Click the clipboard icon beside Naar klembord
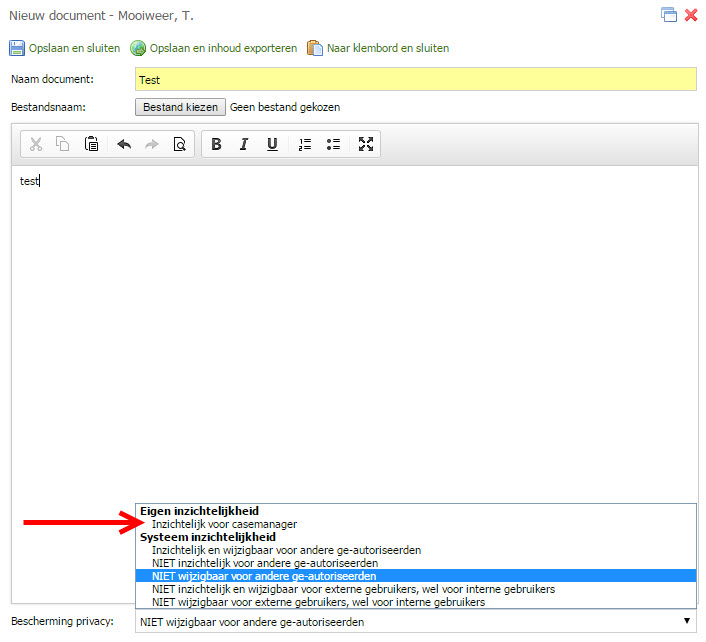Viewport: 706px width, 642px height. 315,48
